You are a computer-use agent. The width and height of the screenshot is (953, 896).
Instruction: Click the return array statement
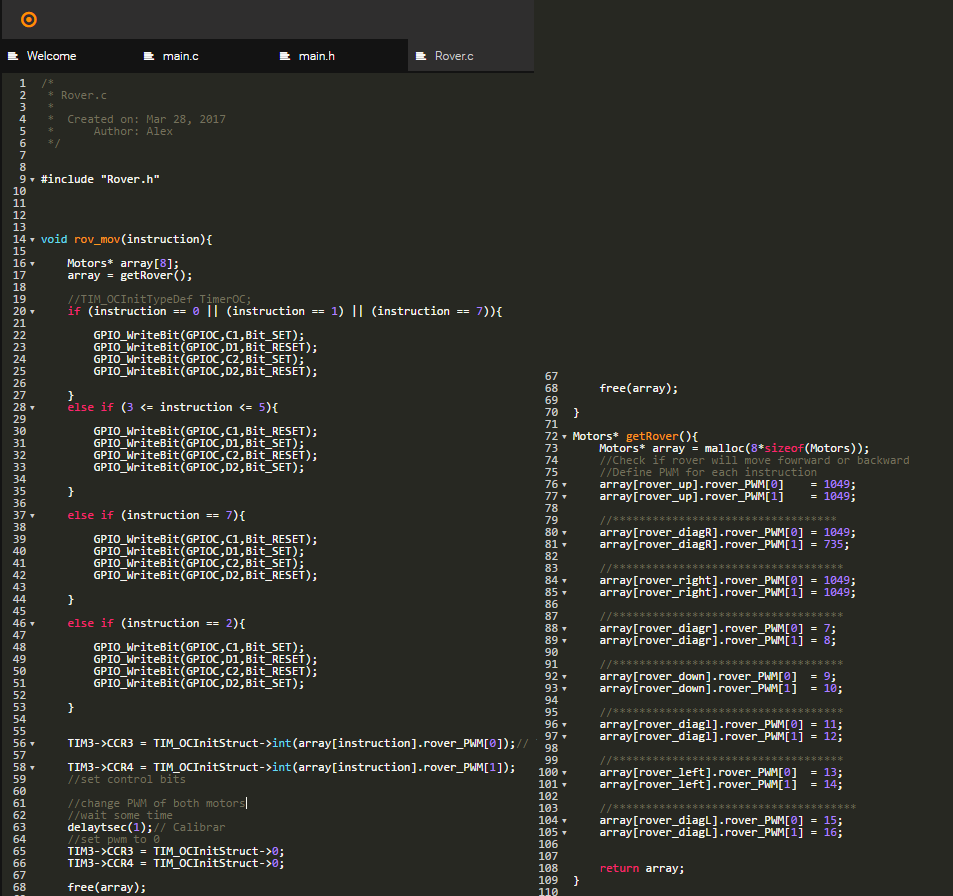[x=642, y=868]
